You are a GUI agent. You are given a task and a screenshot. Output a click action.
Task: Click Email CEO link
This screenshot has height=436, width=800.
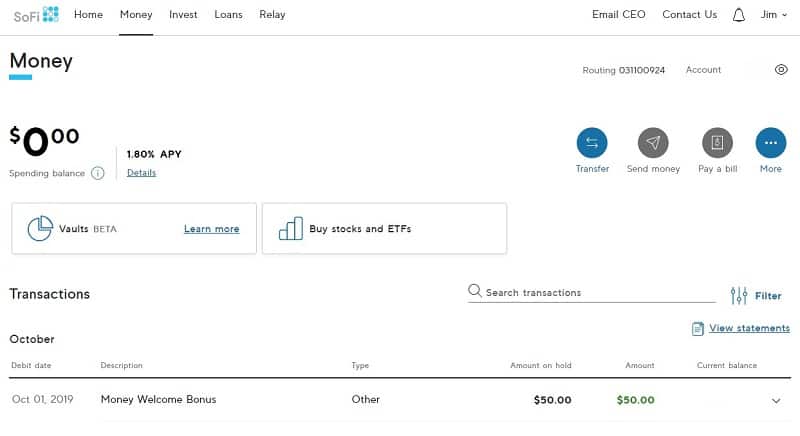[x=618, y=15]
